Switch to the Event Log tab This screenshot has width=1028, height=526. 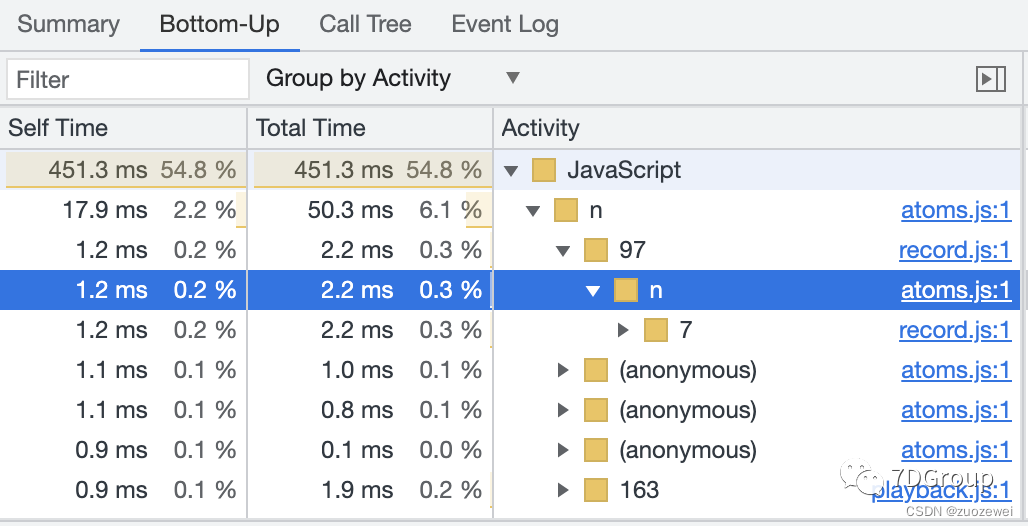[x=505, y=25]
